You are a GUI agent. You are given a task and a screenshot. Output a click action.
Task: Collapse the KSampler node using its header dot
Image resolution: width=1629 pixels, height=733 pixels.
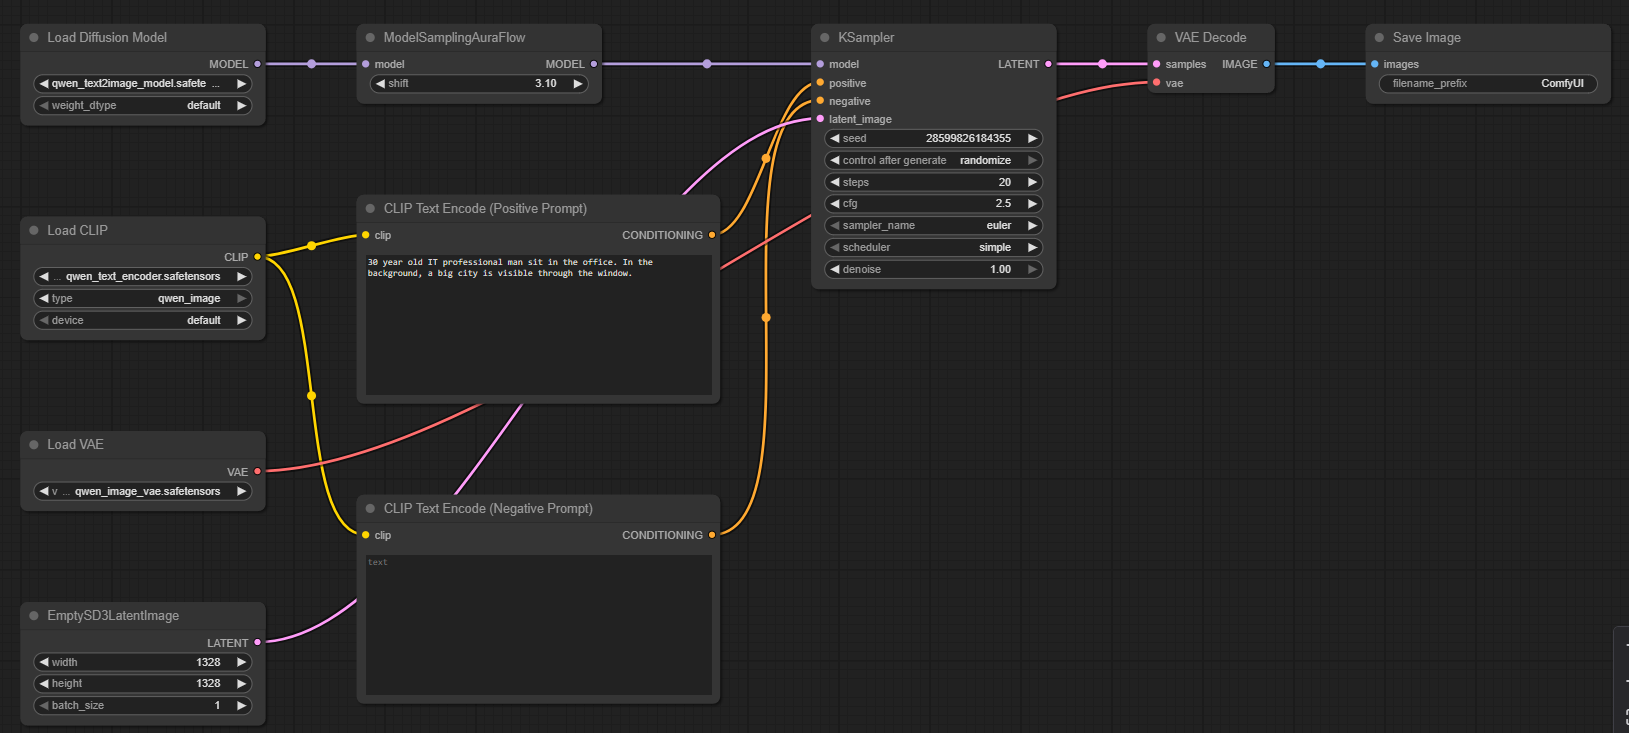(825, 38)
